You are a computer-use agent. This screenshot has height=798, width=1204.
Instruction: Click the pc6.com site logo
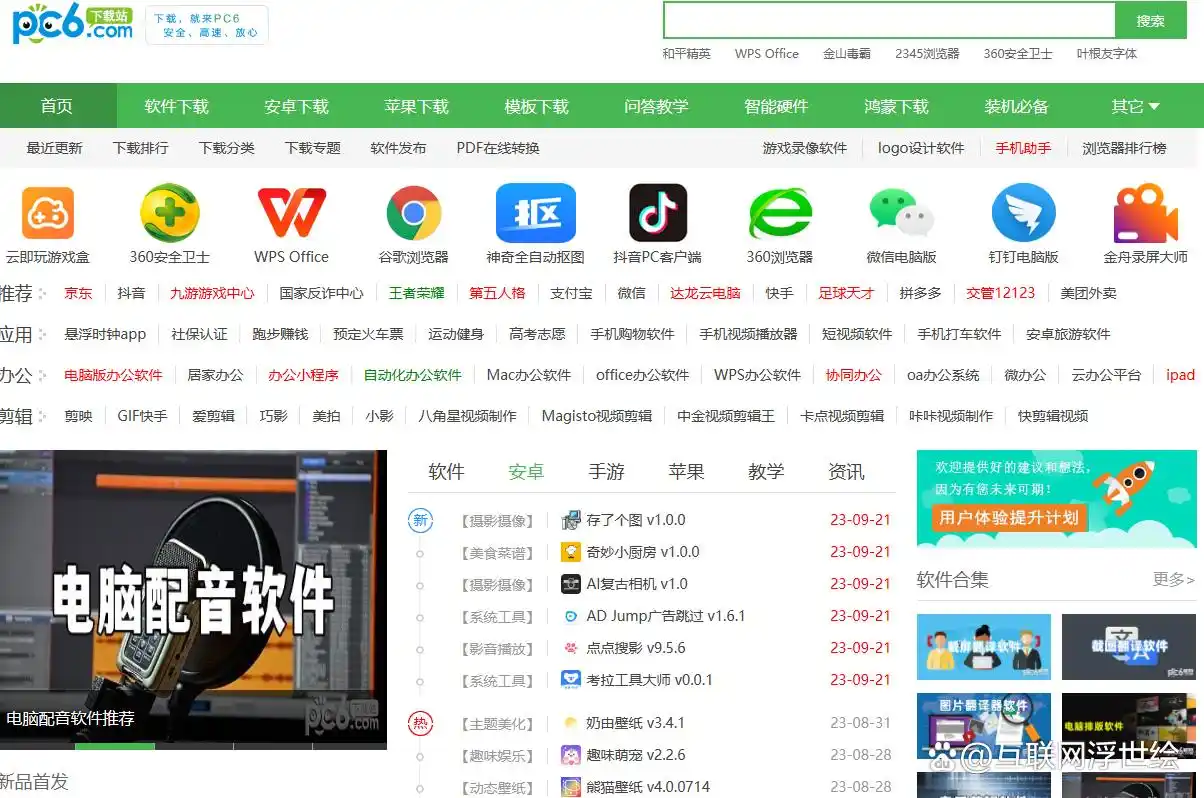click(x=70, y=25)
